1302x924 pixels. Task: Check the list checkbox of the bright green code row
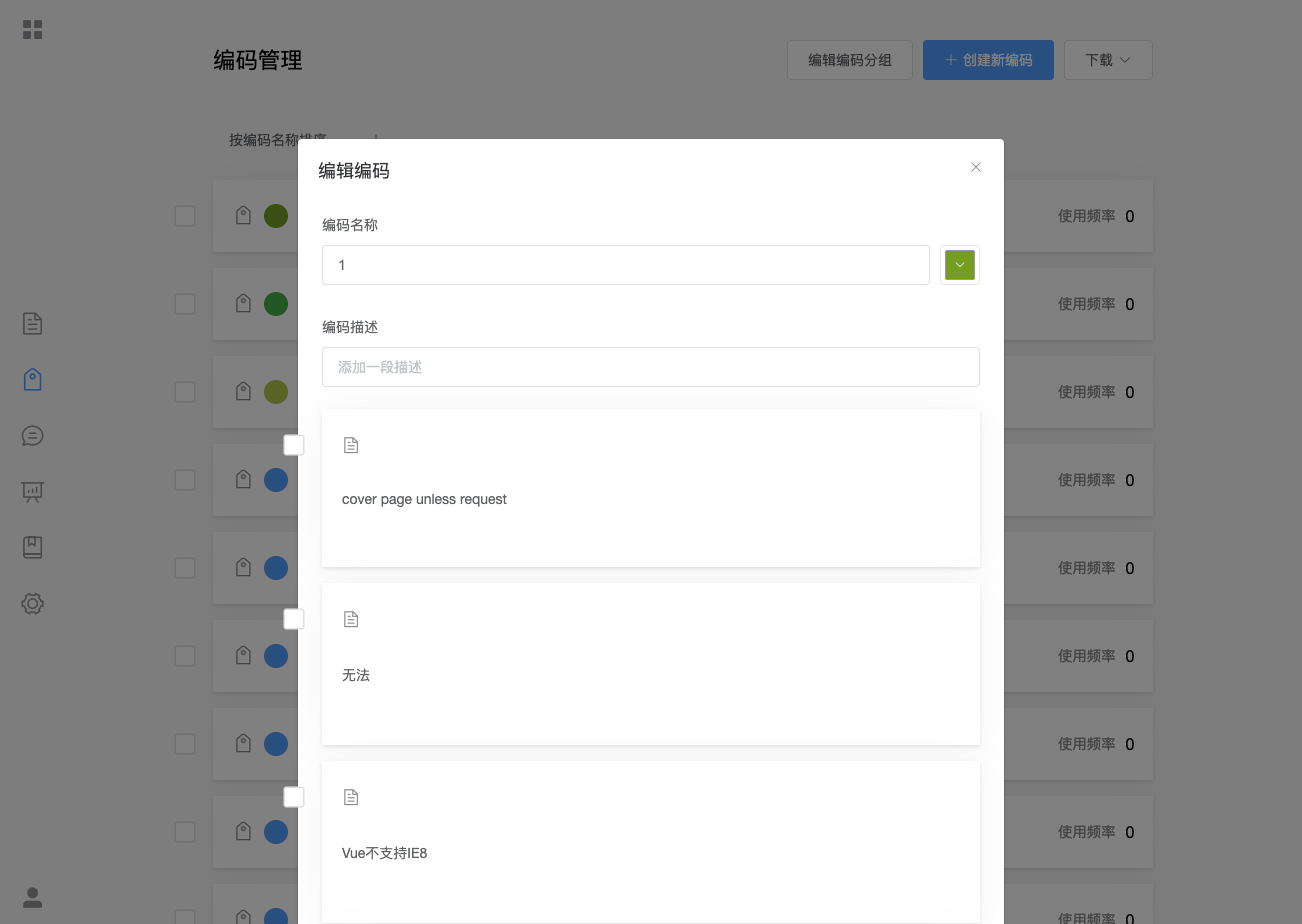click(x=185, y=304)
